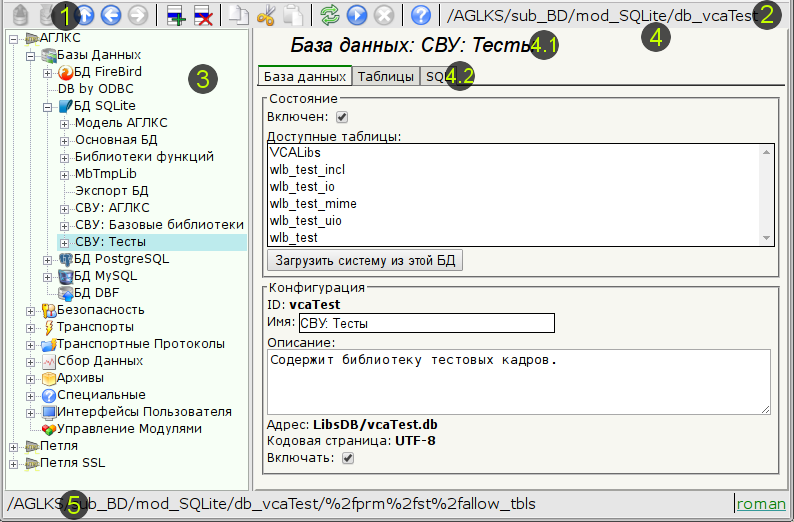This screenshot has width=794, height=522.
Task: Click the scissors cut icon
Action: pos(265,15)
